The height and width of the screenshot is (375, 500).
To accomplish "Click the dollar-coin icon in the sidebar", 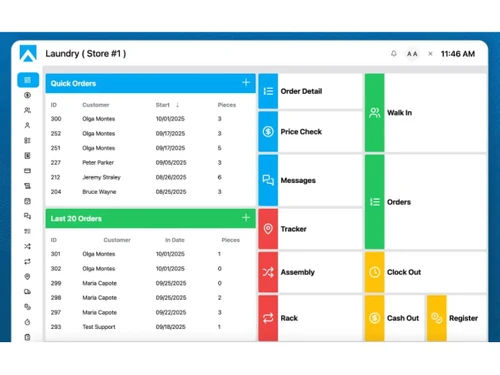I will coord(28,95).
